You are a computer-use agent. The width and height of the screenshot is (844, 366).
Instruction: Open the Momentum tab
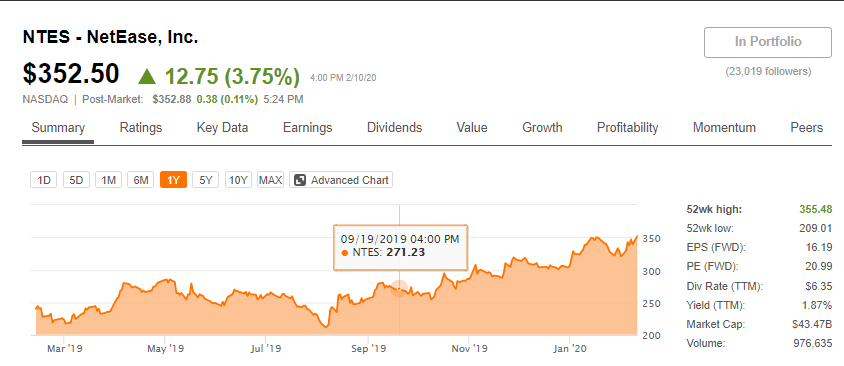(x=724, y=128)
